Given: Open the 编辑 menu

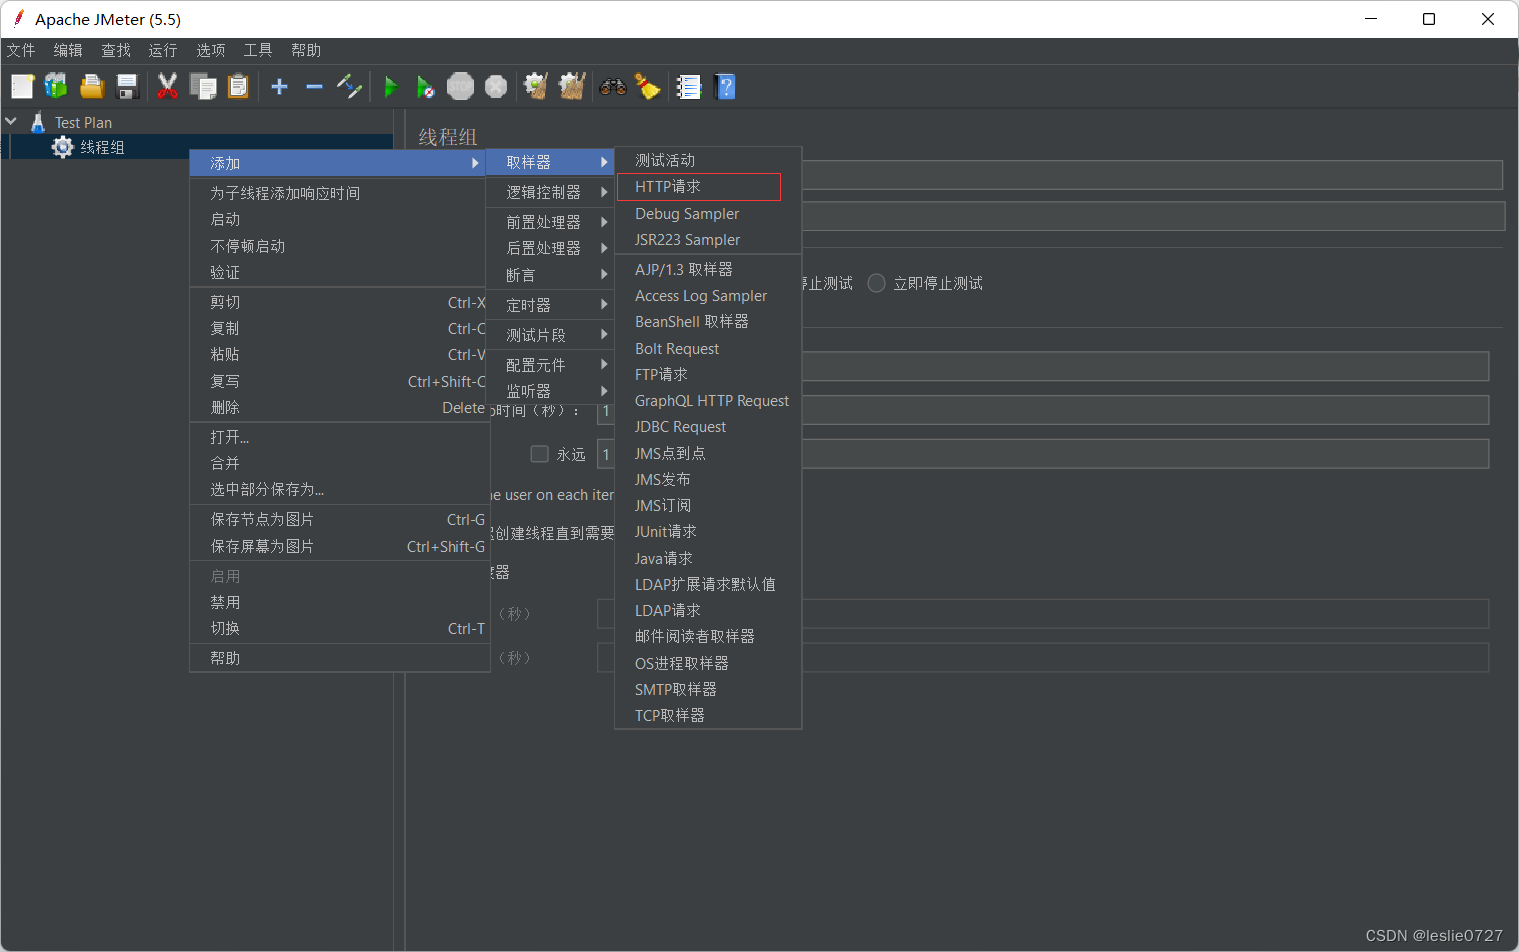Looking at the screenshot, I should click(68, 50).
